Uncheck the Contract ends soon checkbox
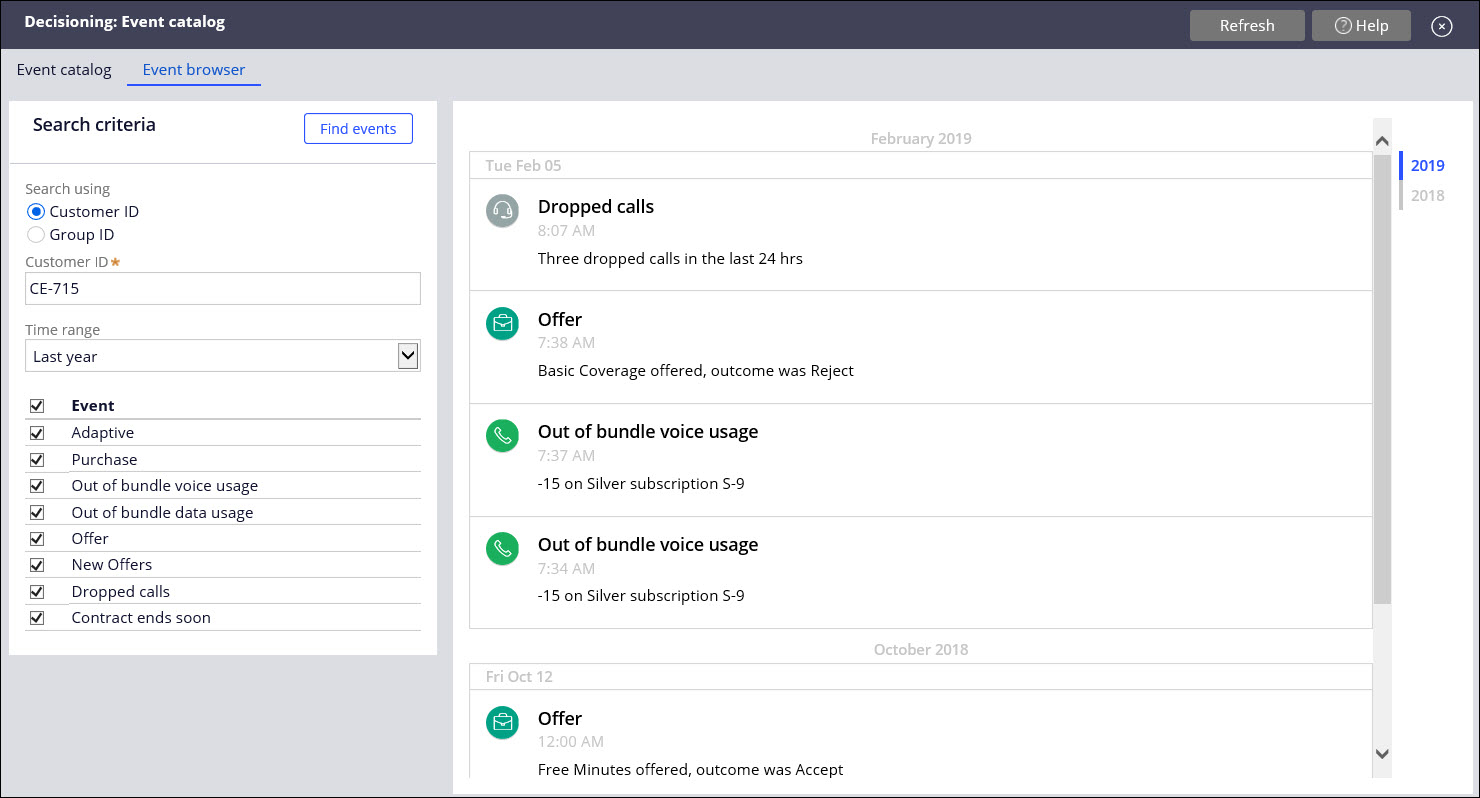Image resolution: width=1480 pixels, height=798 pixels. 37,618
